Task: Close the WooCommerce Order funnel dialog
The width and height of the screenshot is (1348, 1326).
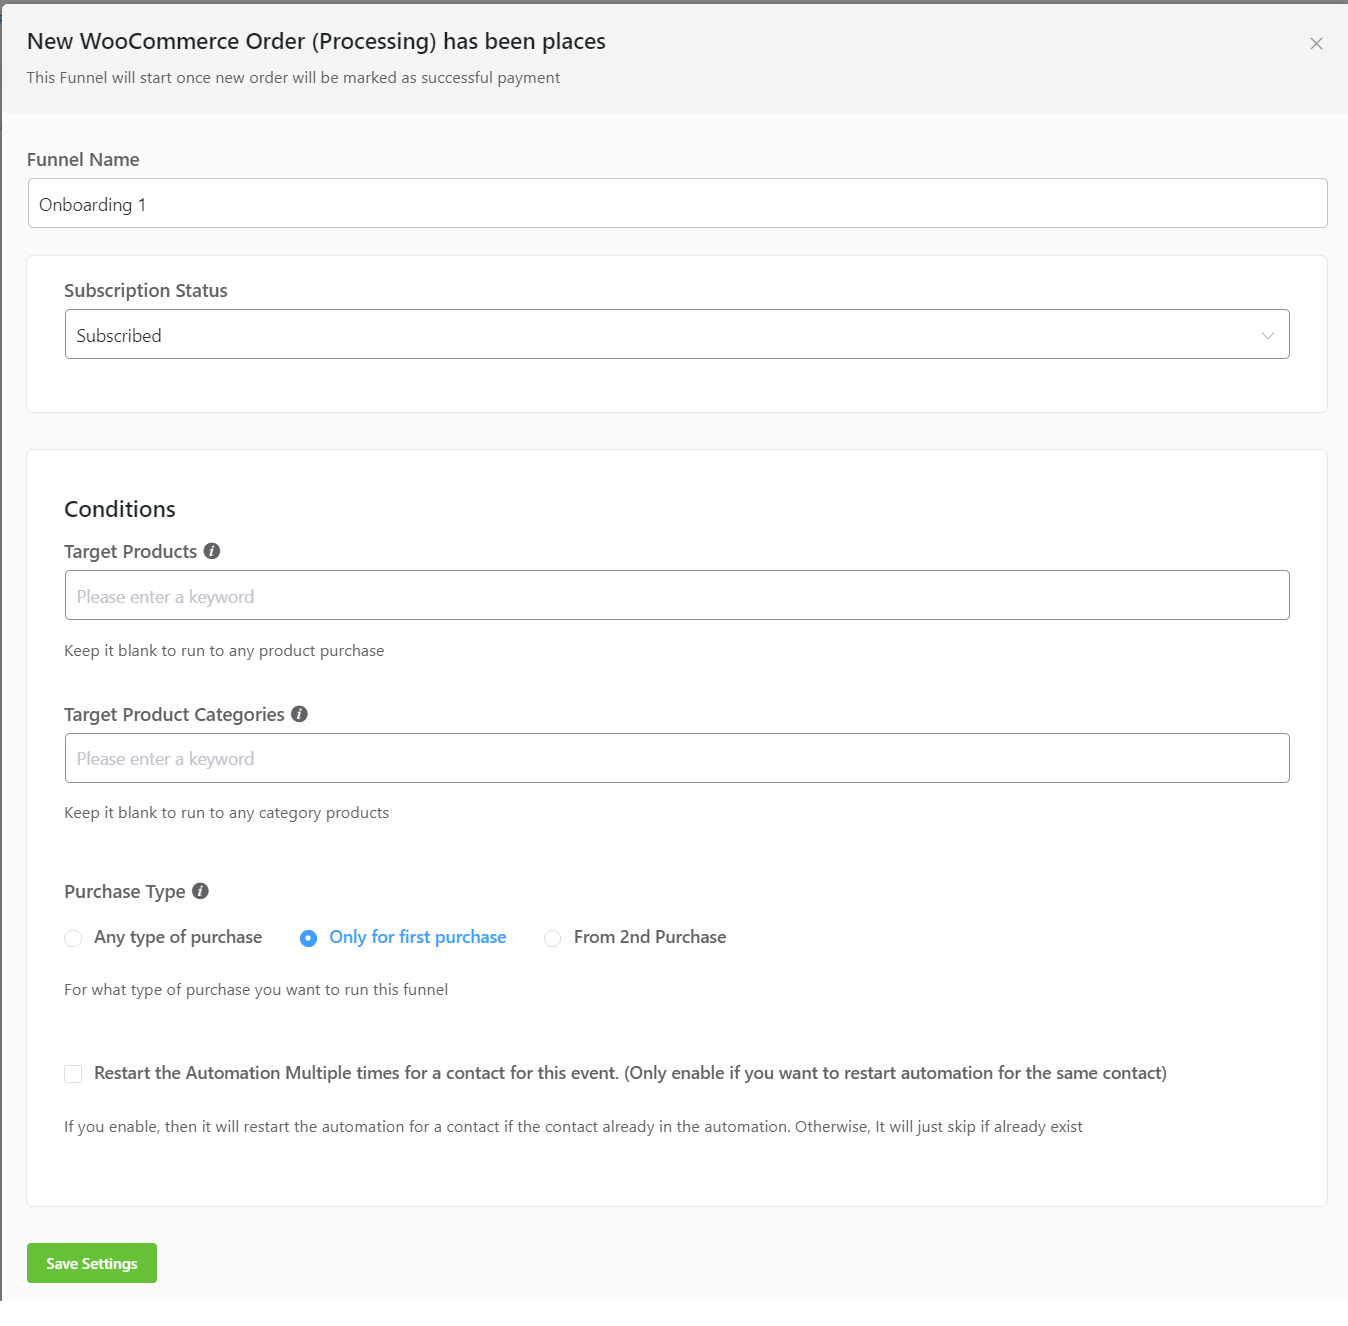Action: [x=1316, y=43]
